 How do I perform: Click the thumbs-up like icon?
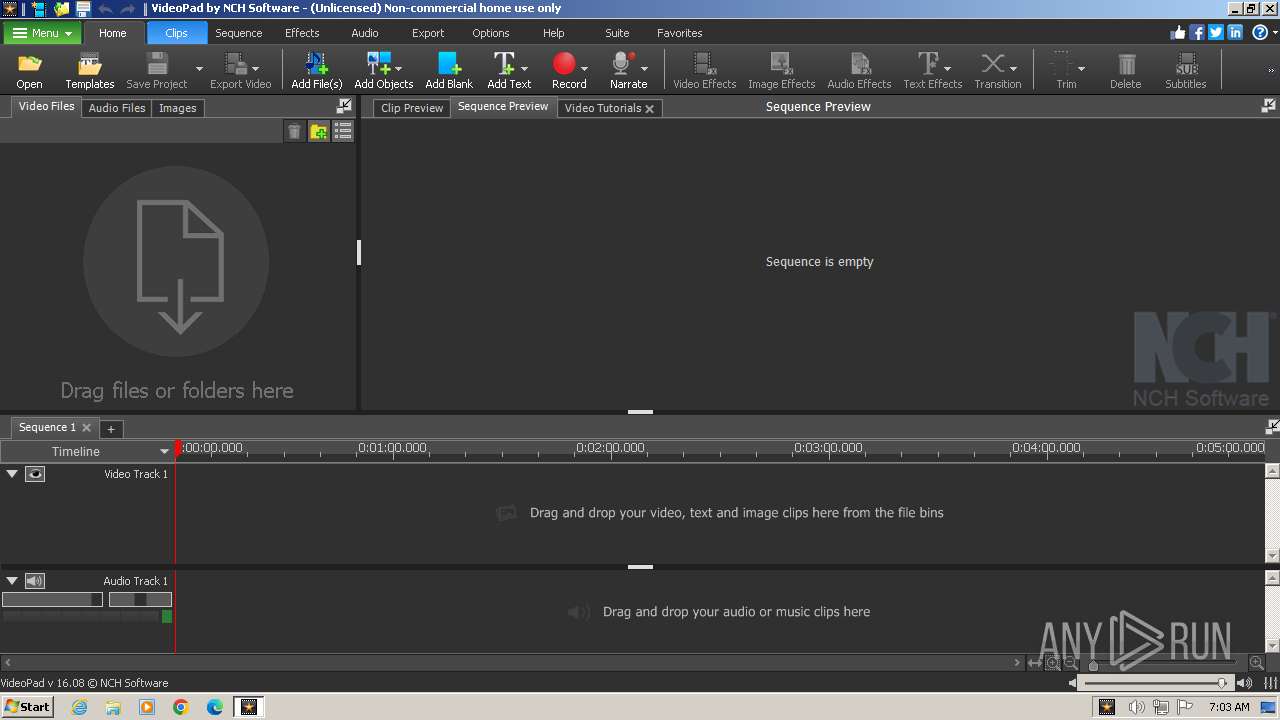pos(1178,33)
